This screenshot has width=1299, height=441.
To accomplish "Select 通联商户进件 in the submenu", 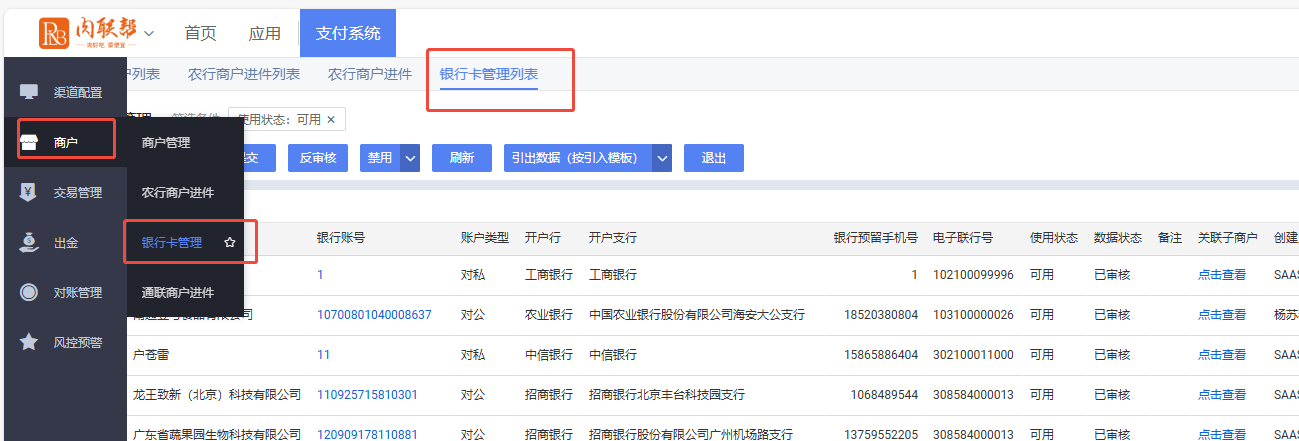I will pyautogui.click(x=178, y=293).
